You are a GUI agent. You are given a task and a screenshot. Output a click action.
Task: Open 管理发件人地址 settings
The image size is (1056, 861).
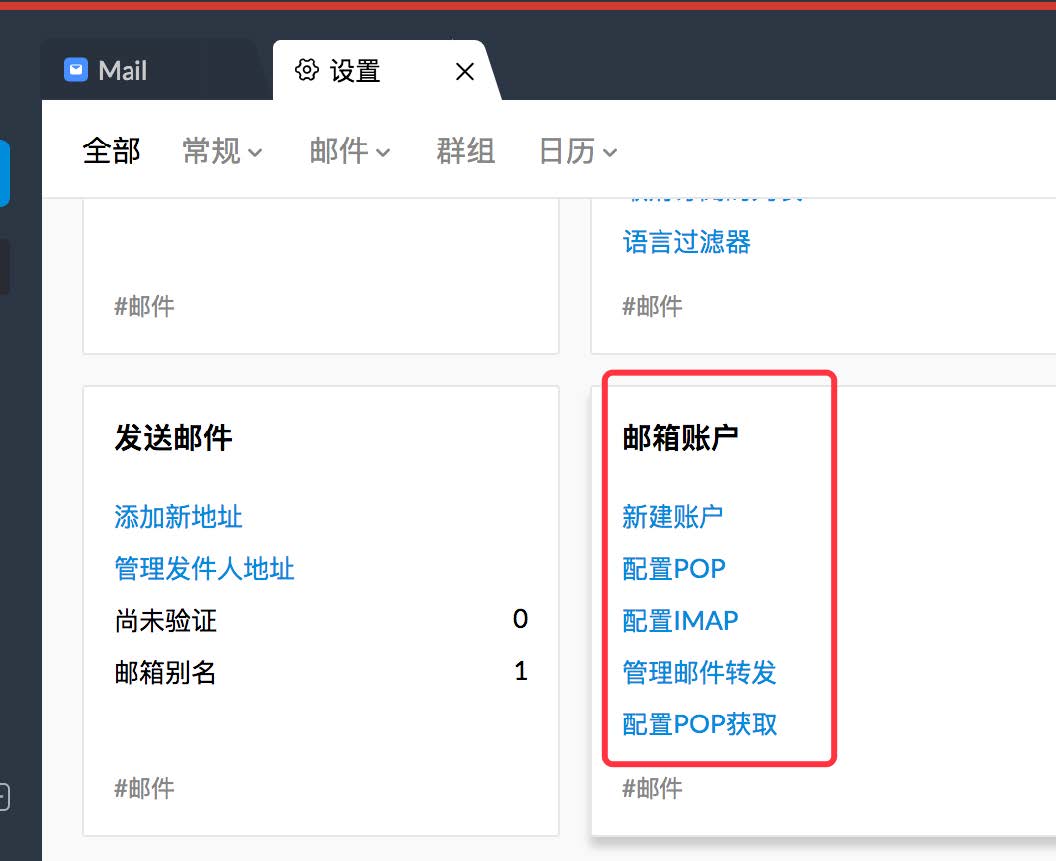point(204,569)
